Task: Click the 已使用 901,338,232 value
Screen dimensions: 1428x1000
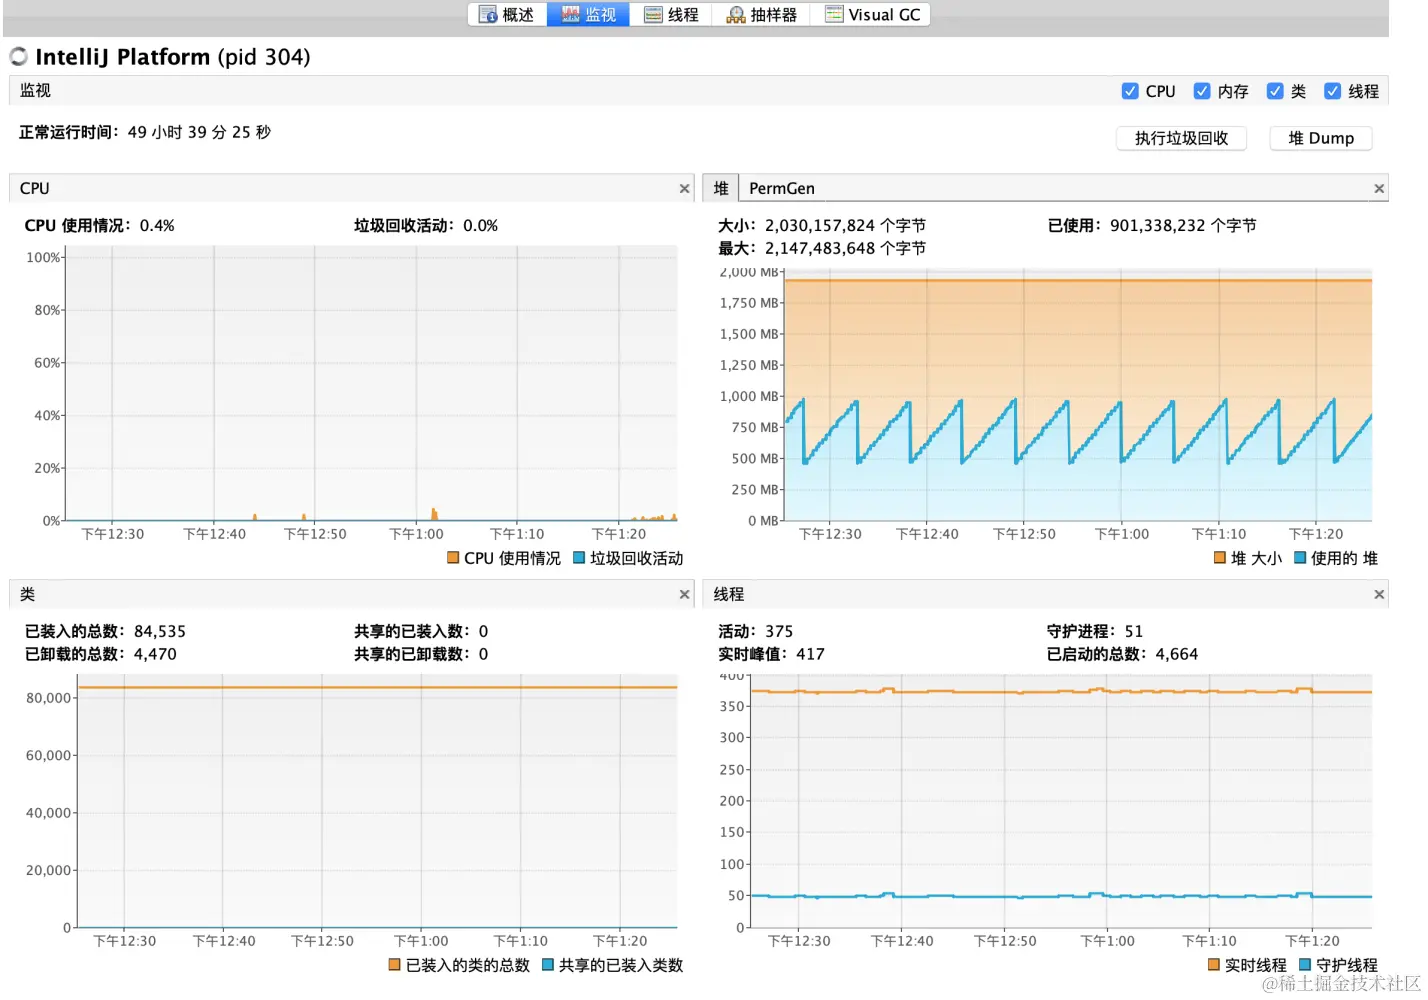Action: (1183, 226)
